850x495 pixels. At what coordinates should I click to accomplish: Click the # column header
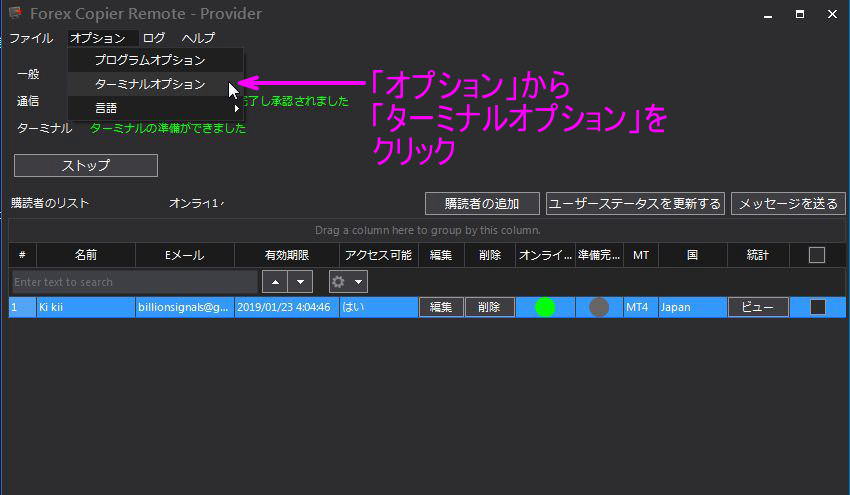pyautogui.click(x=22, y=255)
